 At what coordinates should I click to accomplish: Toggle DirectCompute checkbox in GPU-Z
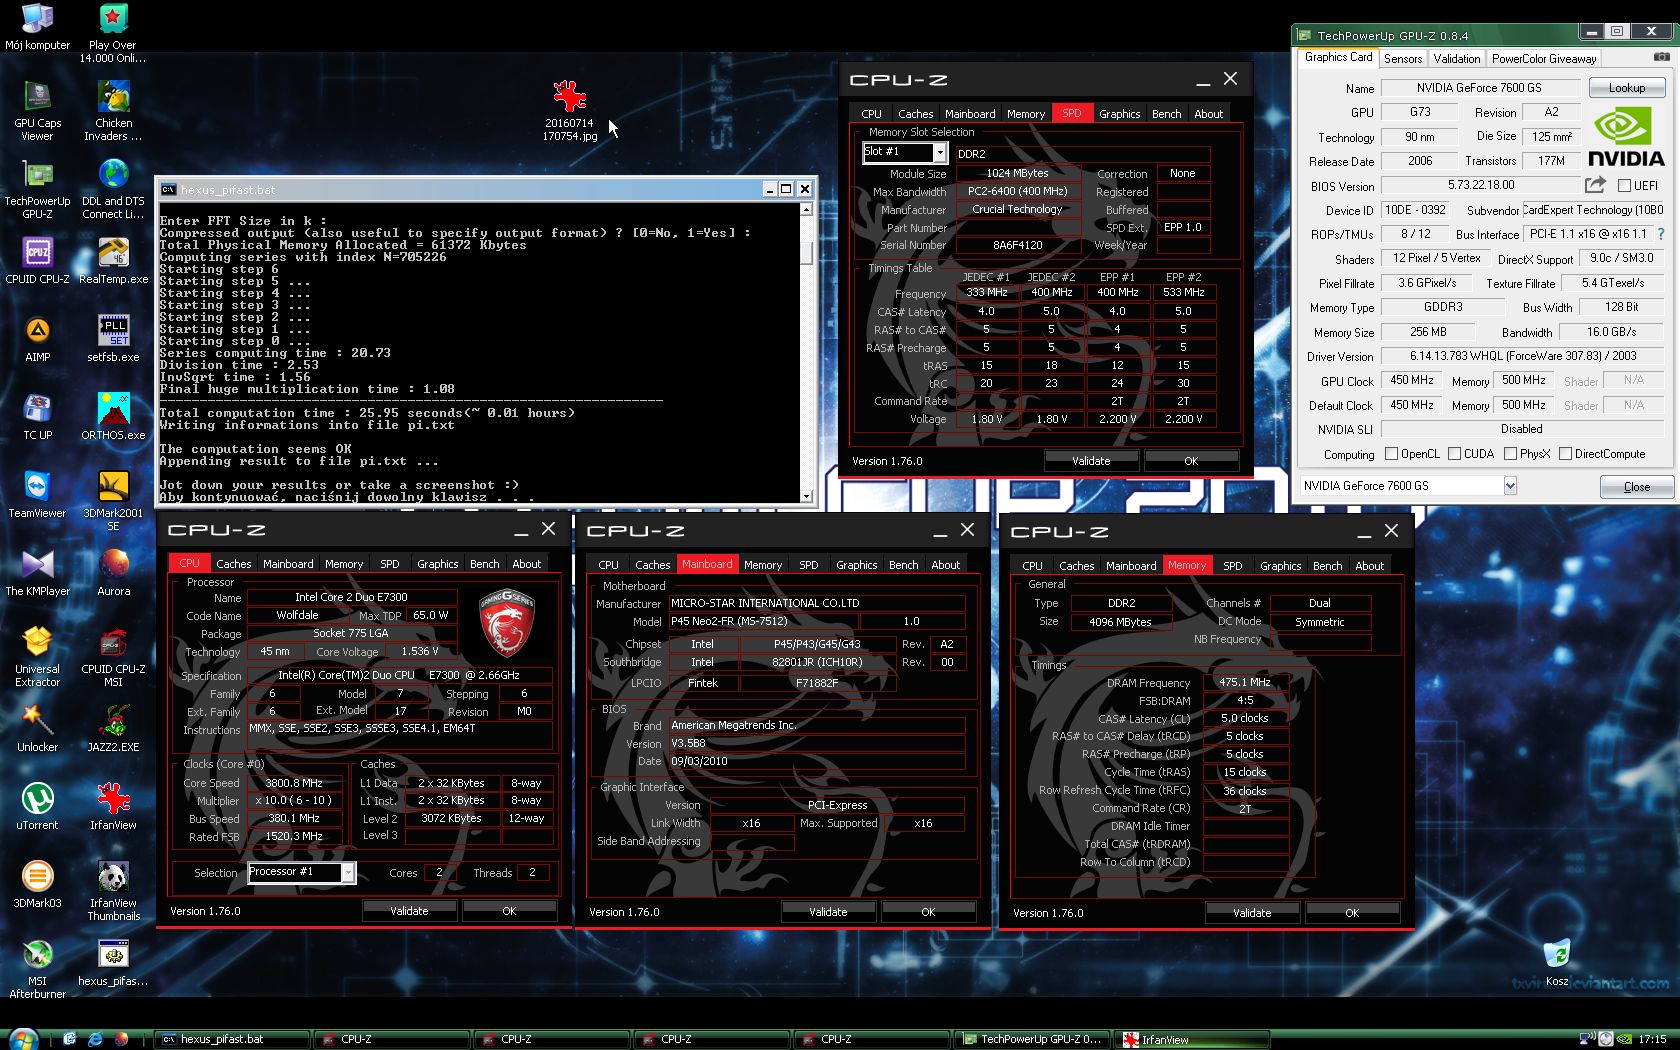1565,454
